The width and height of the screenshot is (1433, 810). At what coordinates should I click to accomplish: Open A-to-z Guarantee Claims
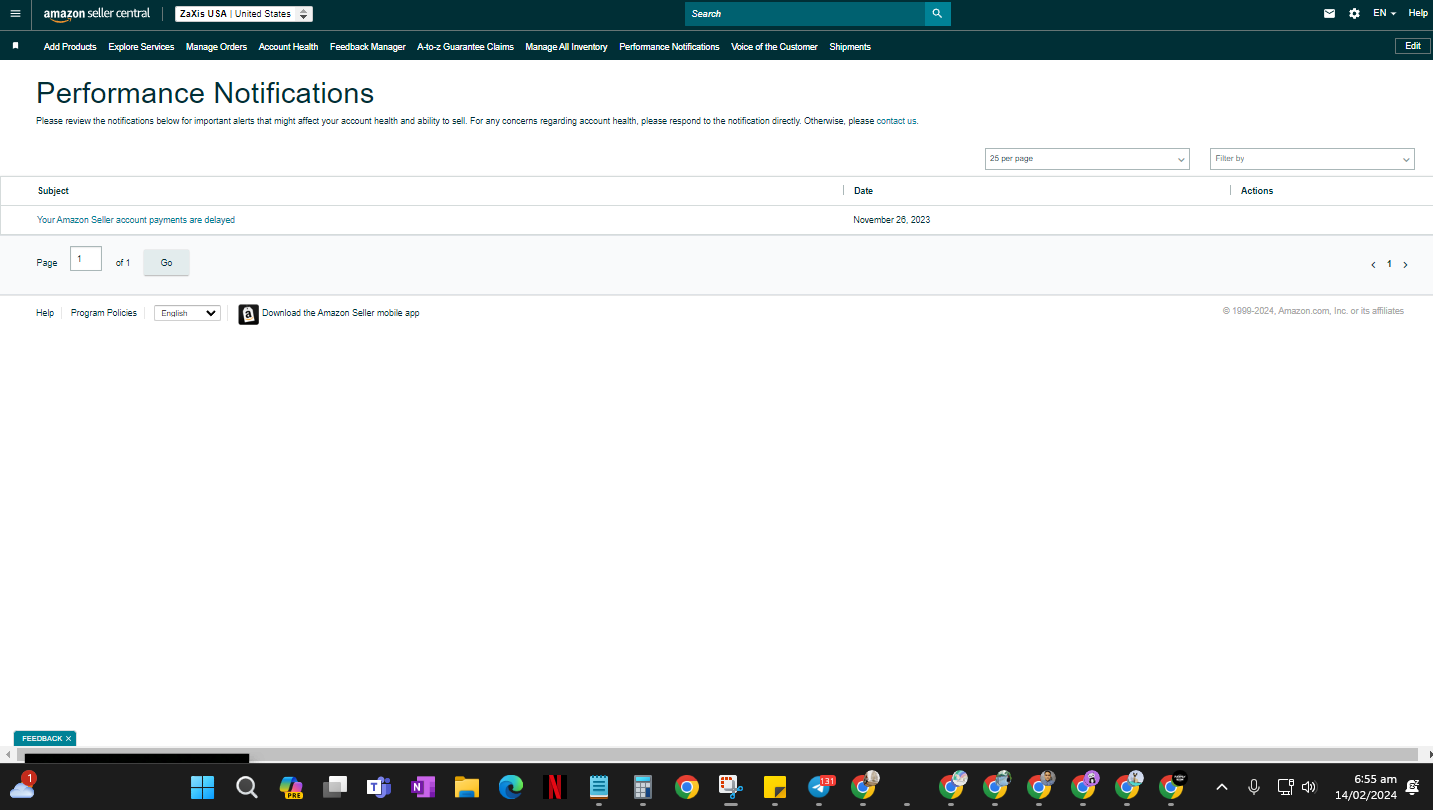pyautogui.click(x=465, y=47)
